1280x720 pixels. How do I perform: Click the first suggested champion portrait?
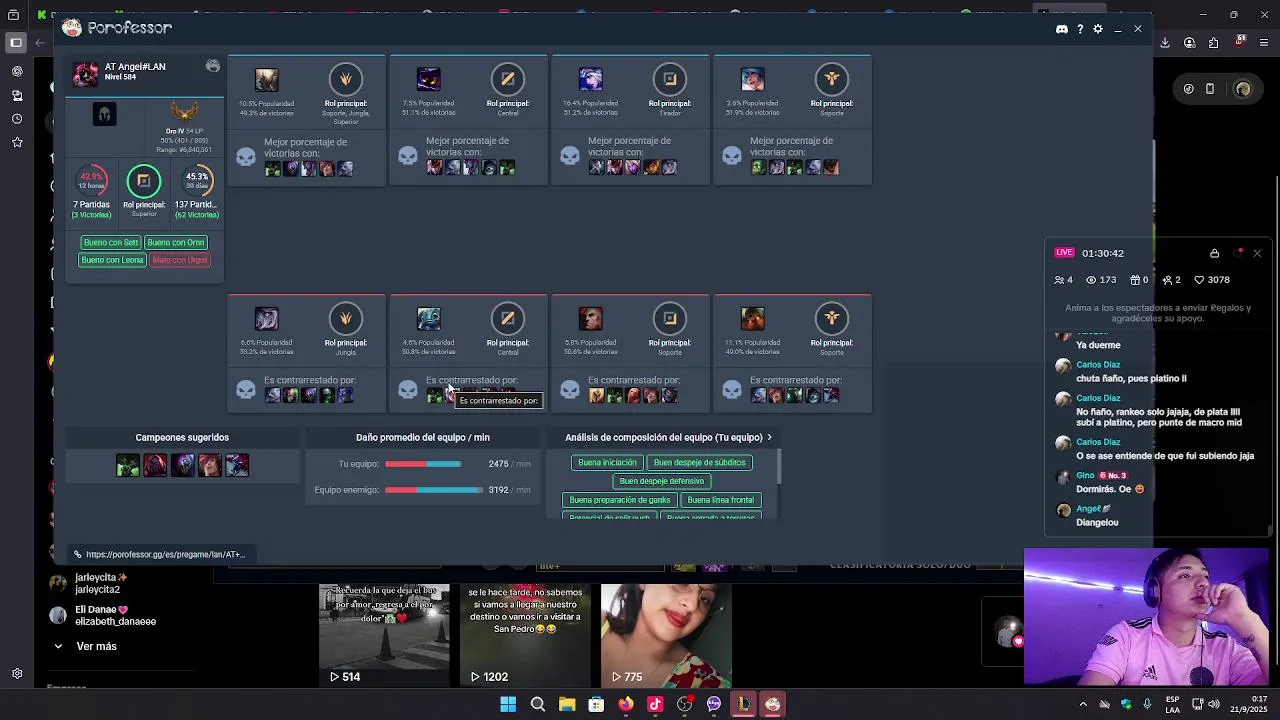pyautogui.click(x=128, y=465)
